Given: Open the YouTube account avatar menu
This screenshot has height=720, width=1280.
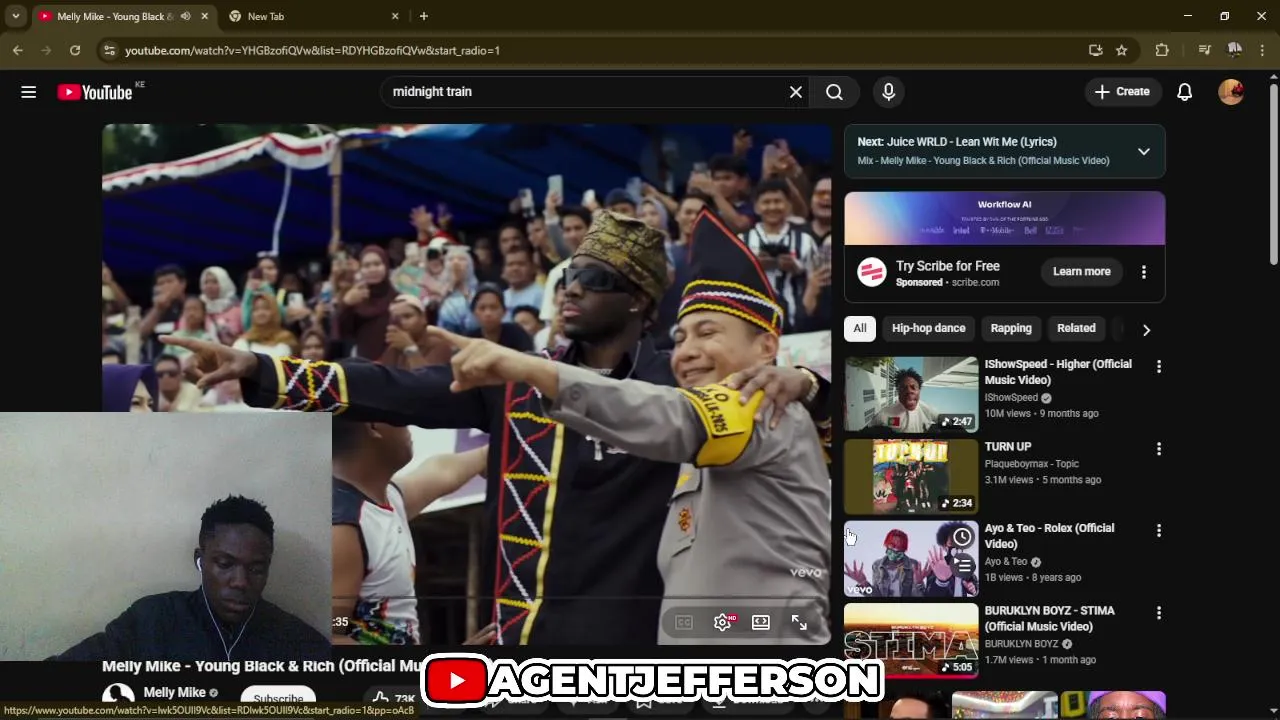Looking at the screenshot, I should (1231, 92).
